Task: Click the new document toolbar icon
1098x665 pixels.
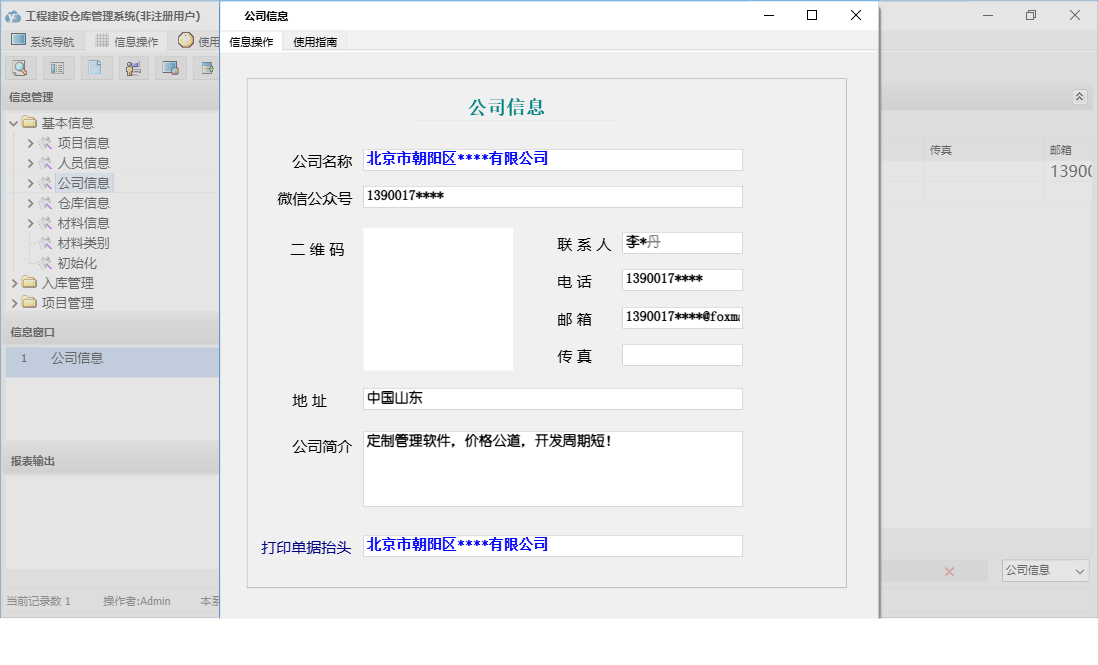Action: [x=94, y=67]
